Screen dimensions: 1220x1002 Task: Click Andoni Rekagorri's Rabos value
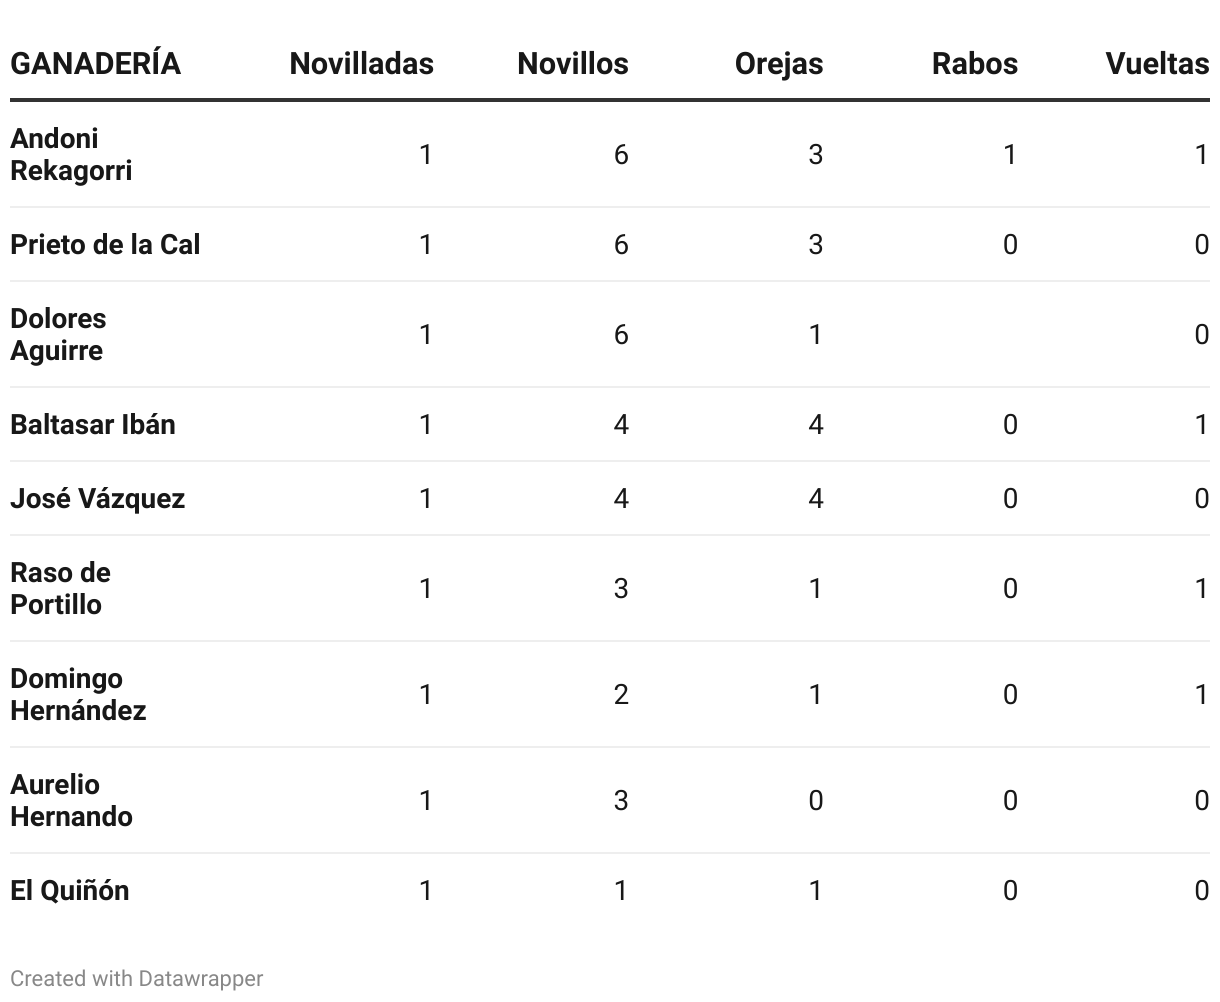1009,154
